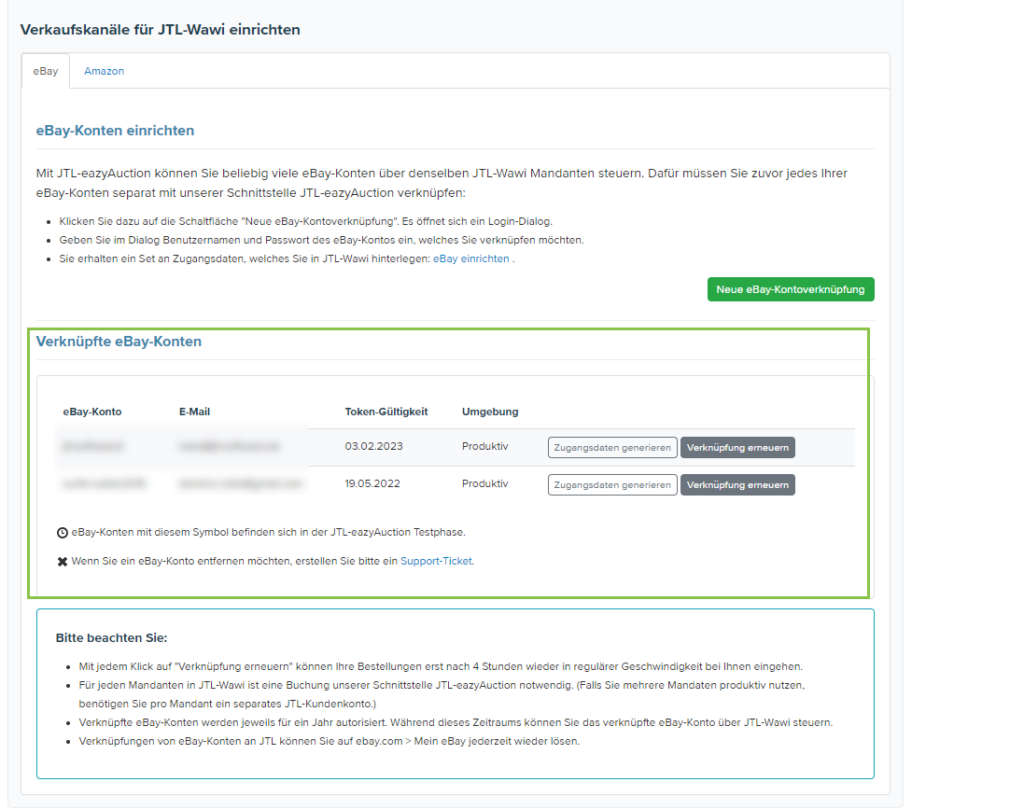Click Verknüpfung erneuern for the second account
The width and height of the screenshot is (1024, 810).
[x=738, y=484]
